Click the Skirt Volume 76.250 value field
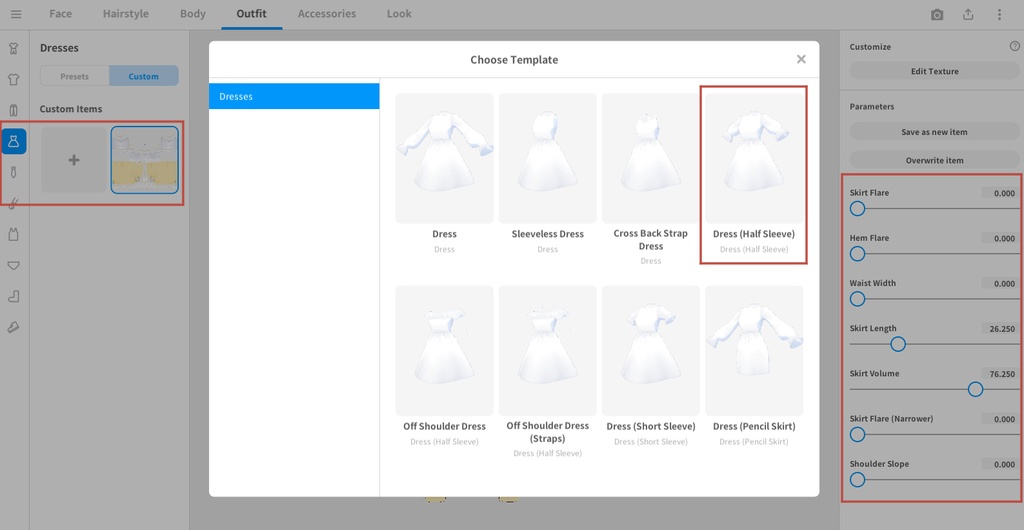 tap(999, 374)
